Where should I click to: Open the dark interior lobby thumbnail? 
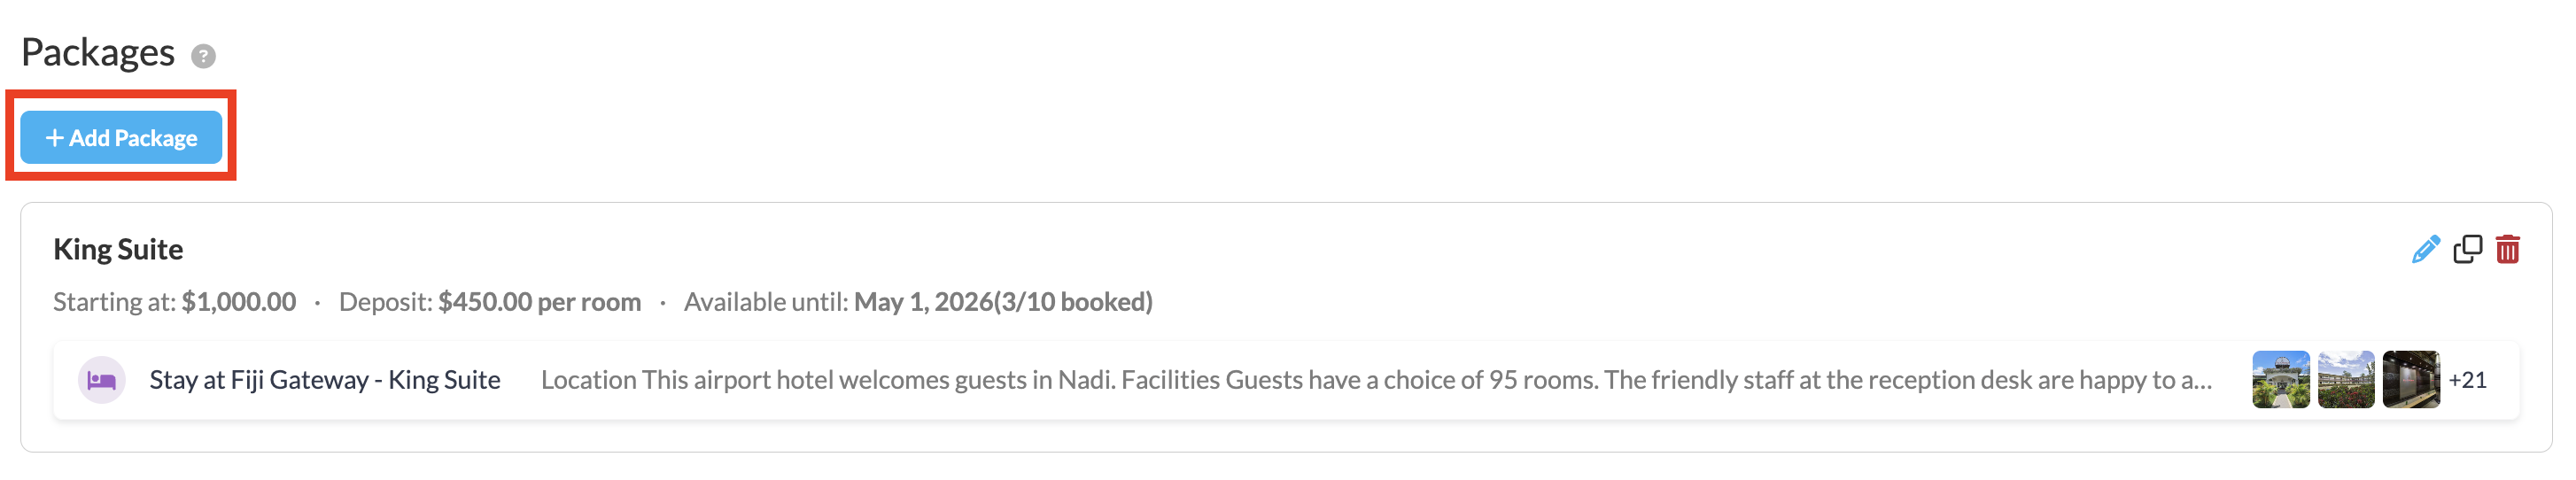[x=2410, y=380]
